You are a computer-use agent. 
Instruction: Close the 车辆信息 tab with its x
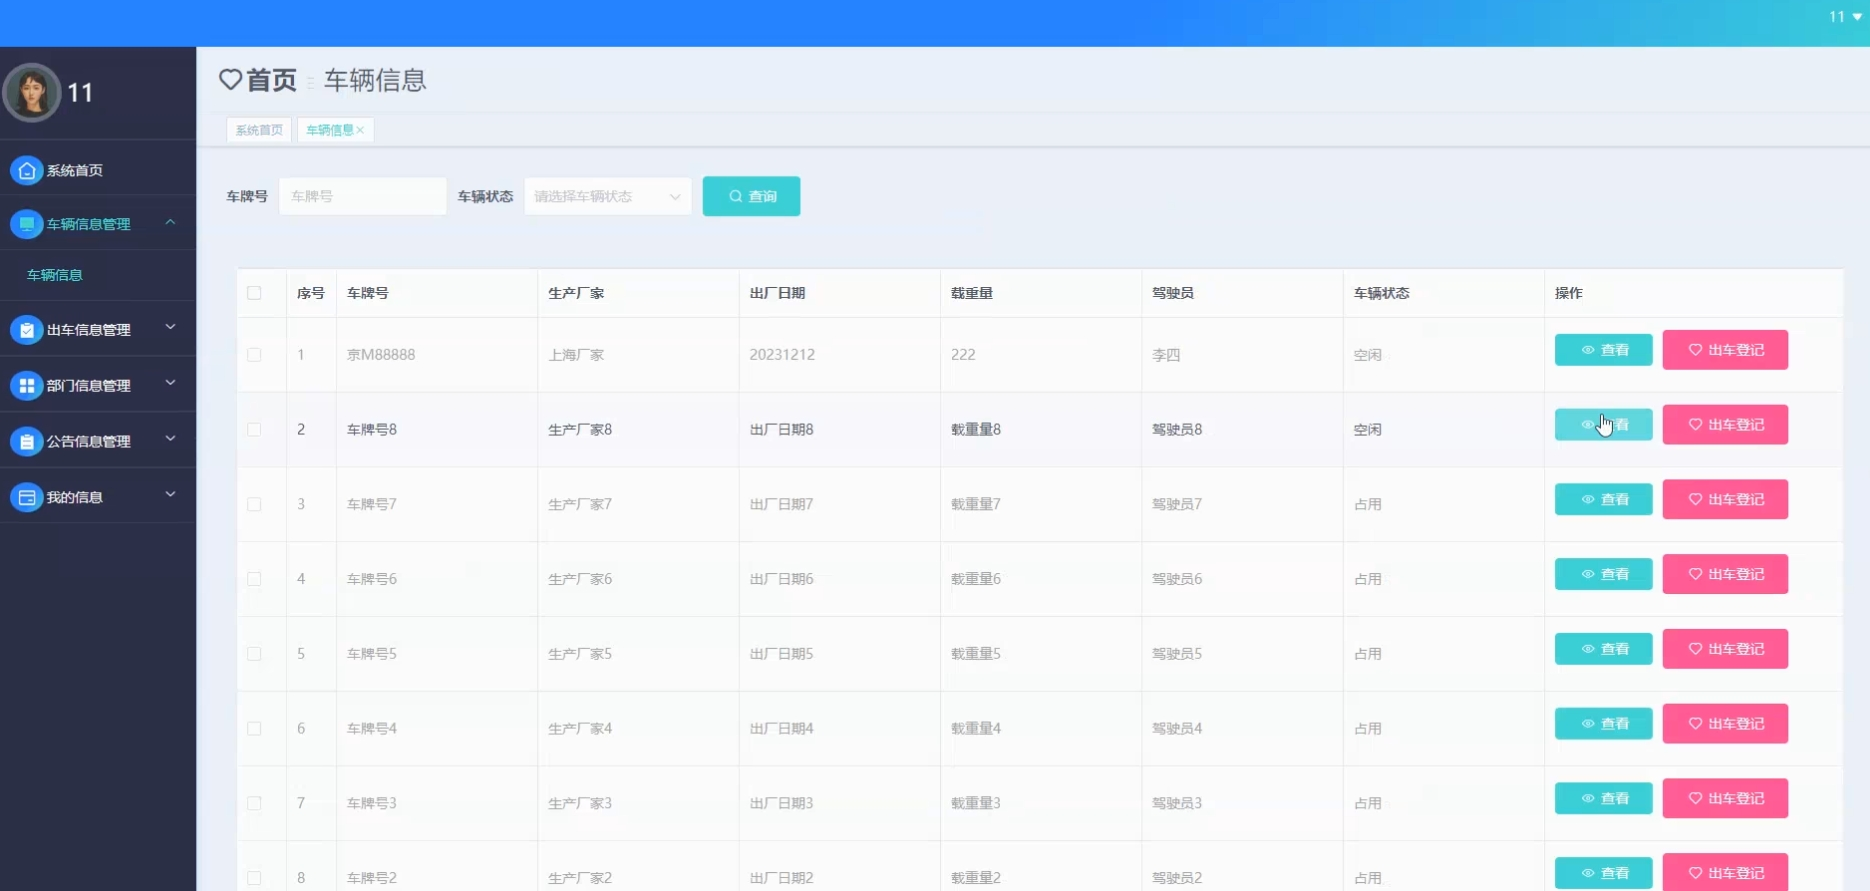[361, 130]
